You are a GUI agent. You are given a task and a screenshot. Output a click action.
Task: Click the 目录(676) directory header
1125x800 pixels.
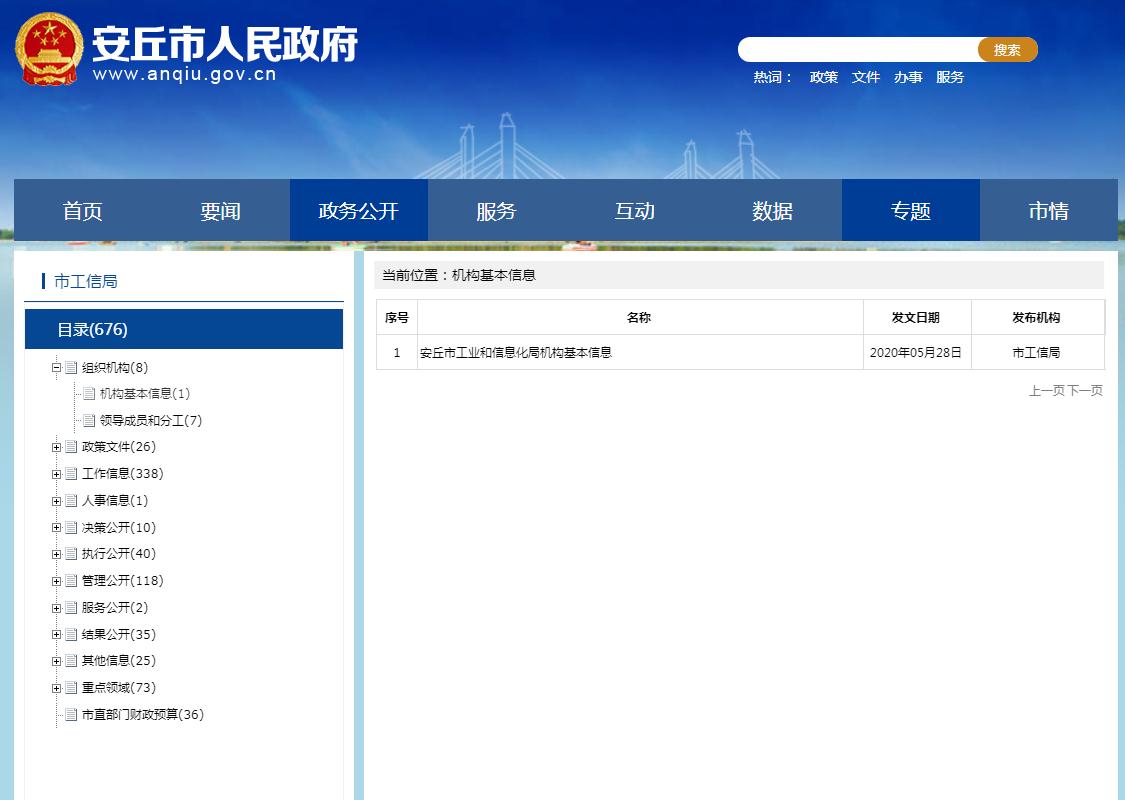[184, 329]
